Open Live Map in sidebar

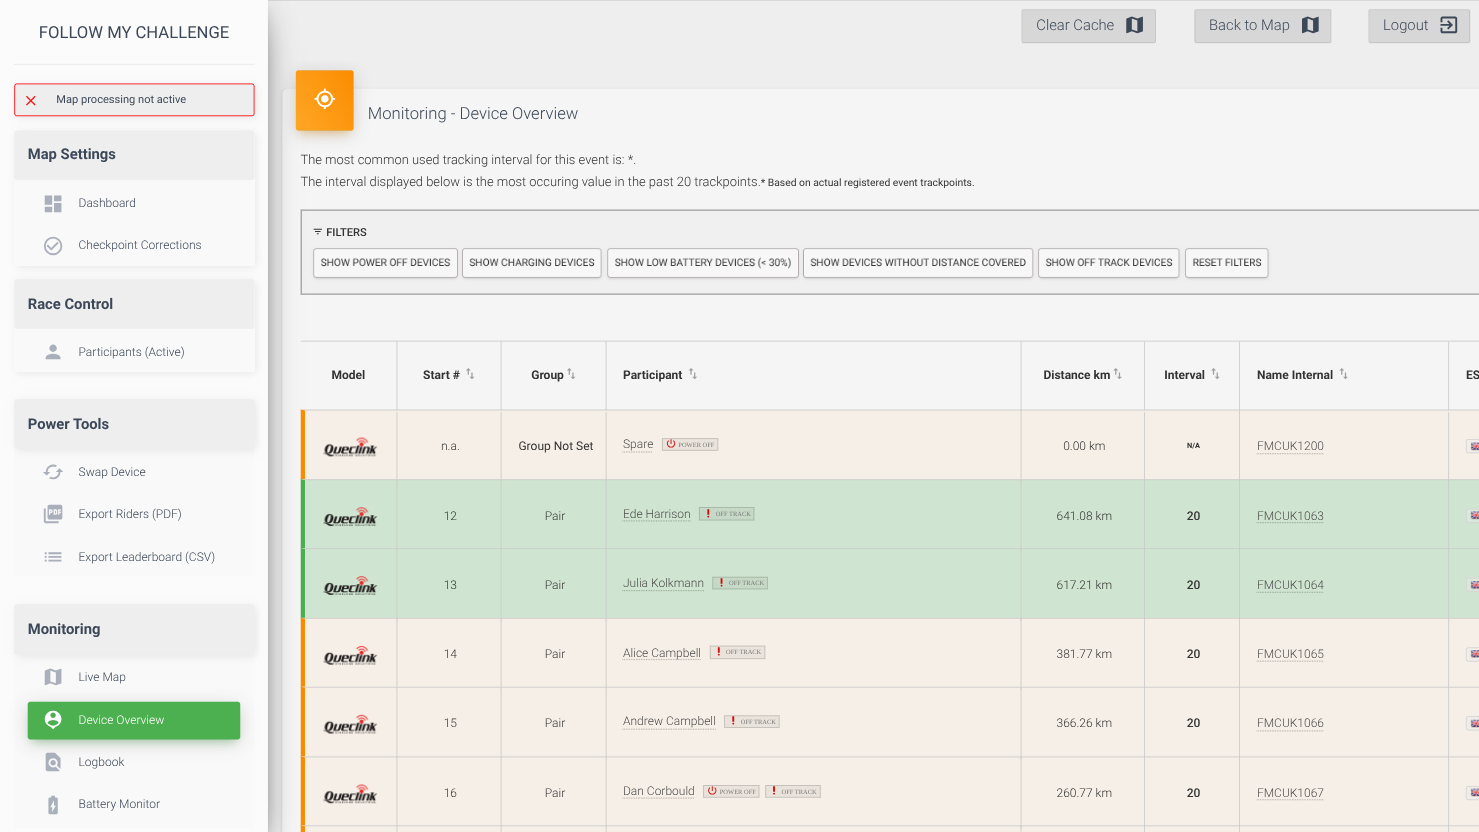[102, 677]
